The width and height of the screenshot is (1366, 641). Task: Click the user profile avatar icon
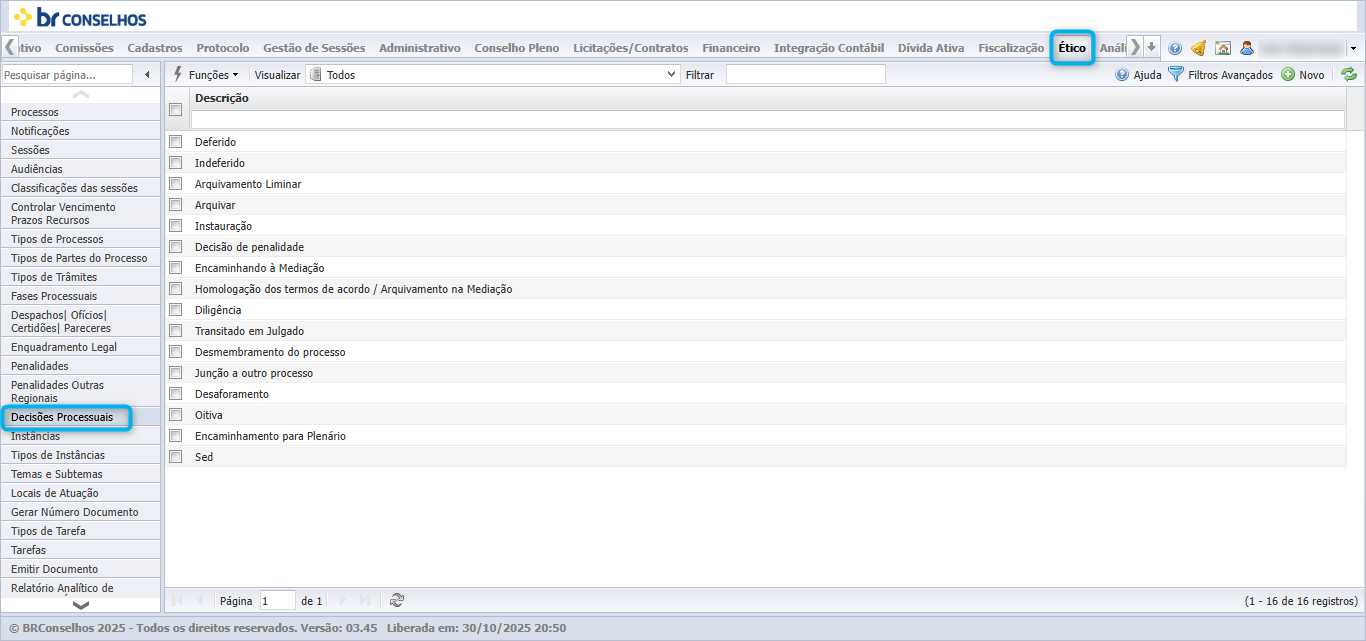1246,48
